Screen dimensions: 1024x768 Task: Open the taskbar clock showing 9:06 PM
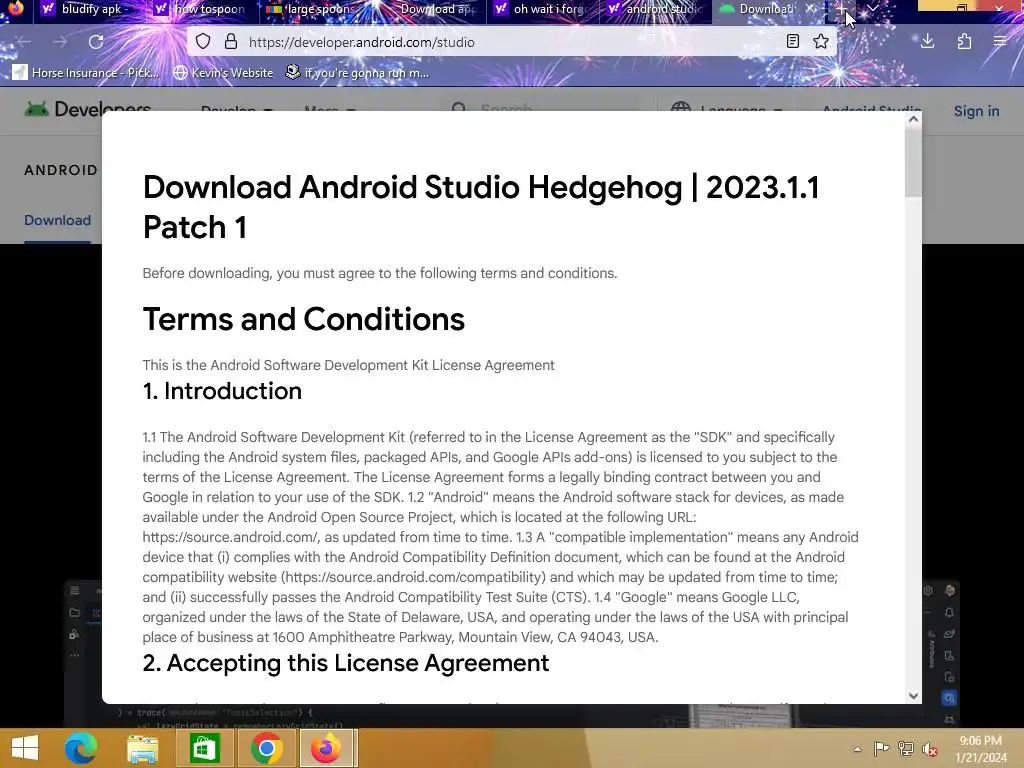tap(980, 749)
